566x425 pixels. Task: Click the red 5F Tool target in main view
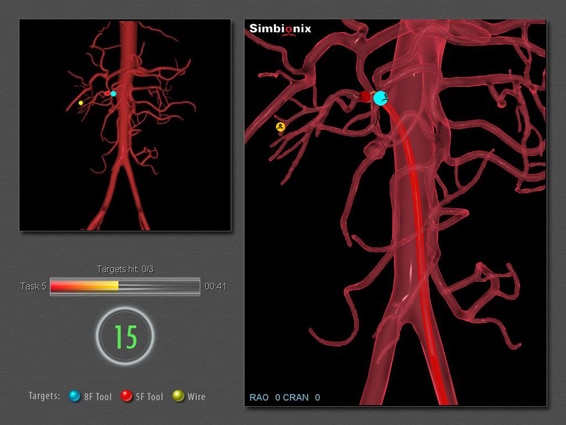pos(365,96)
